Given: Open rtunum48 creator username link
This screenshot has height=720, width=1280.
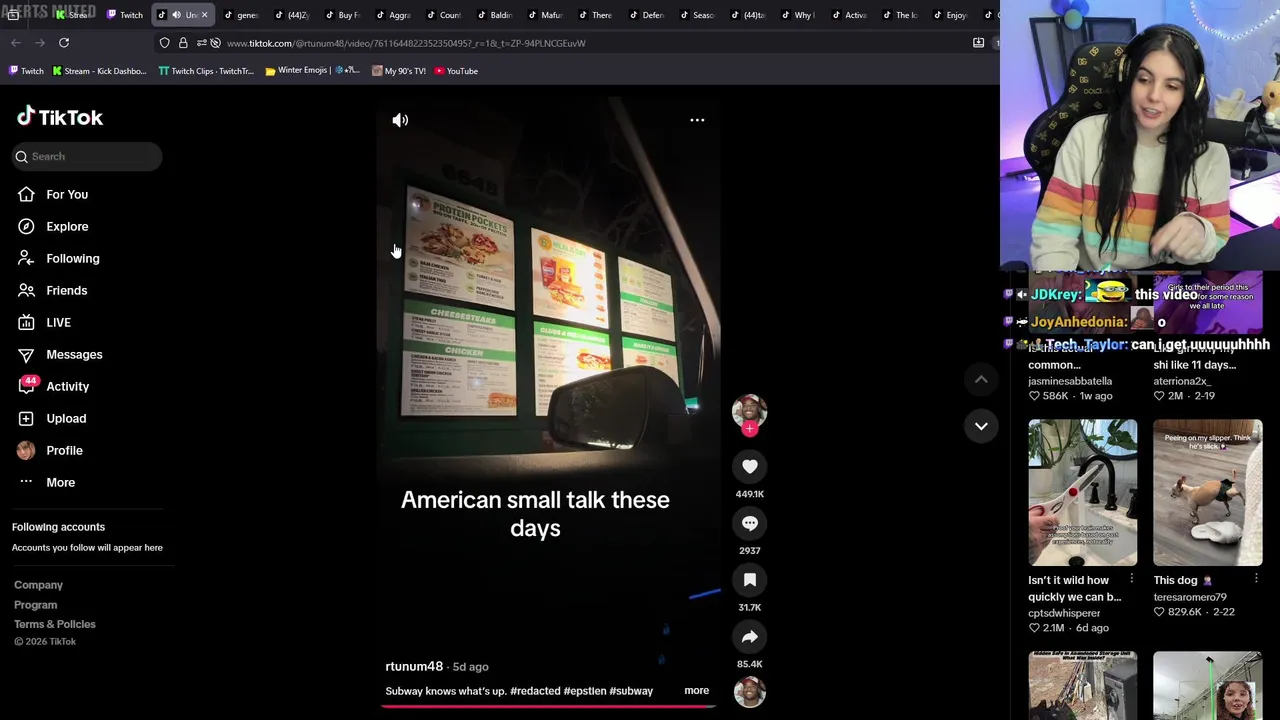Looking at the screenshot, I should 414,667.
